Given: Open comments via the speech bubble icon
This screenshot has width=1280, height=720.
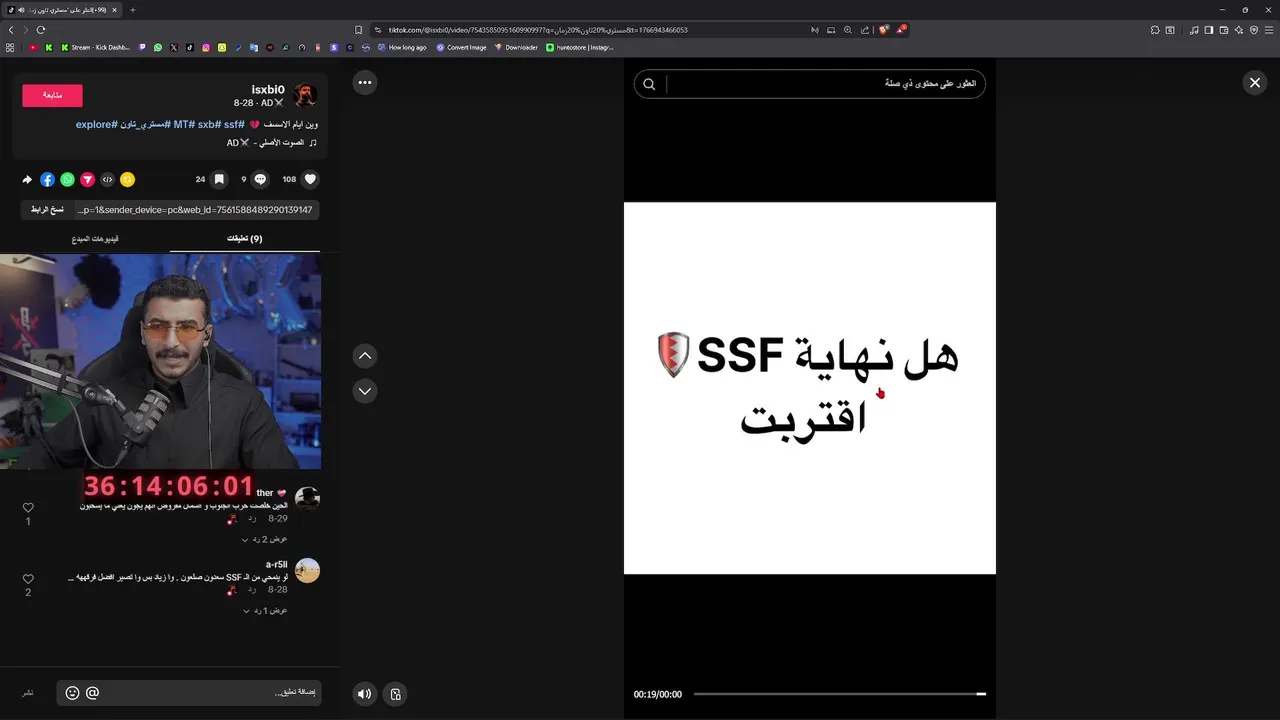Looking at the screenshot, I should click(260, 180).
